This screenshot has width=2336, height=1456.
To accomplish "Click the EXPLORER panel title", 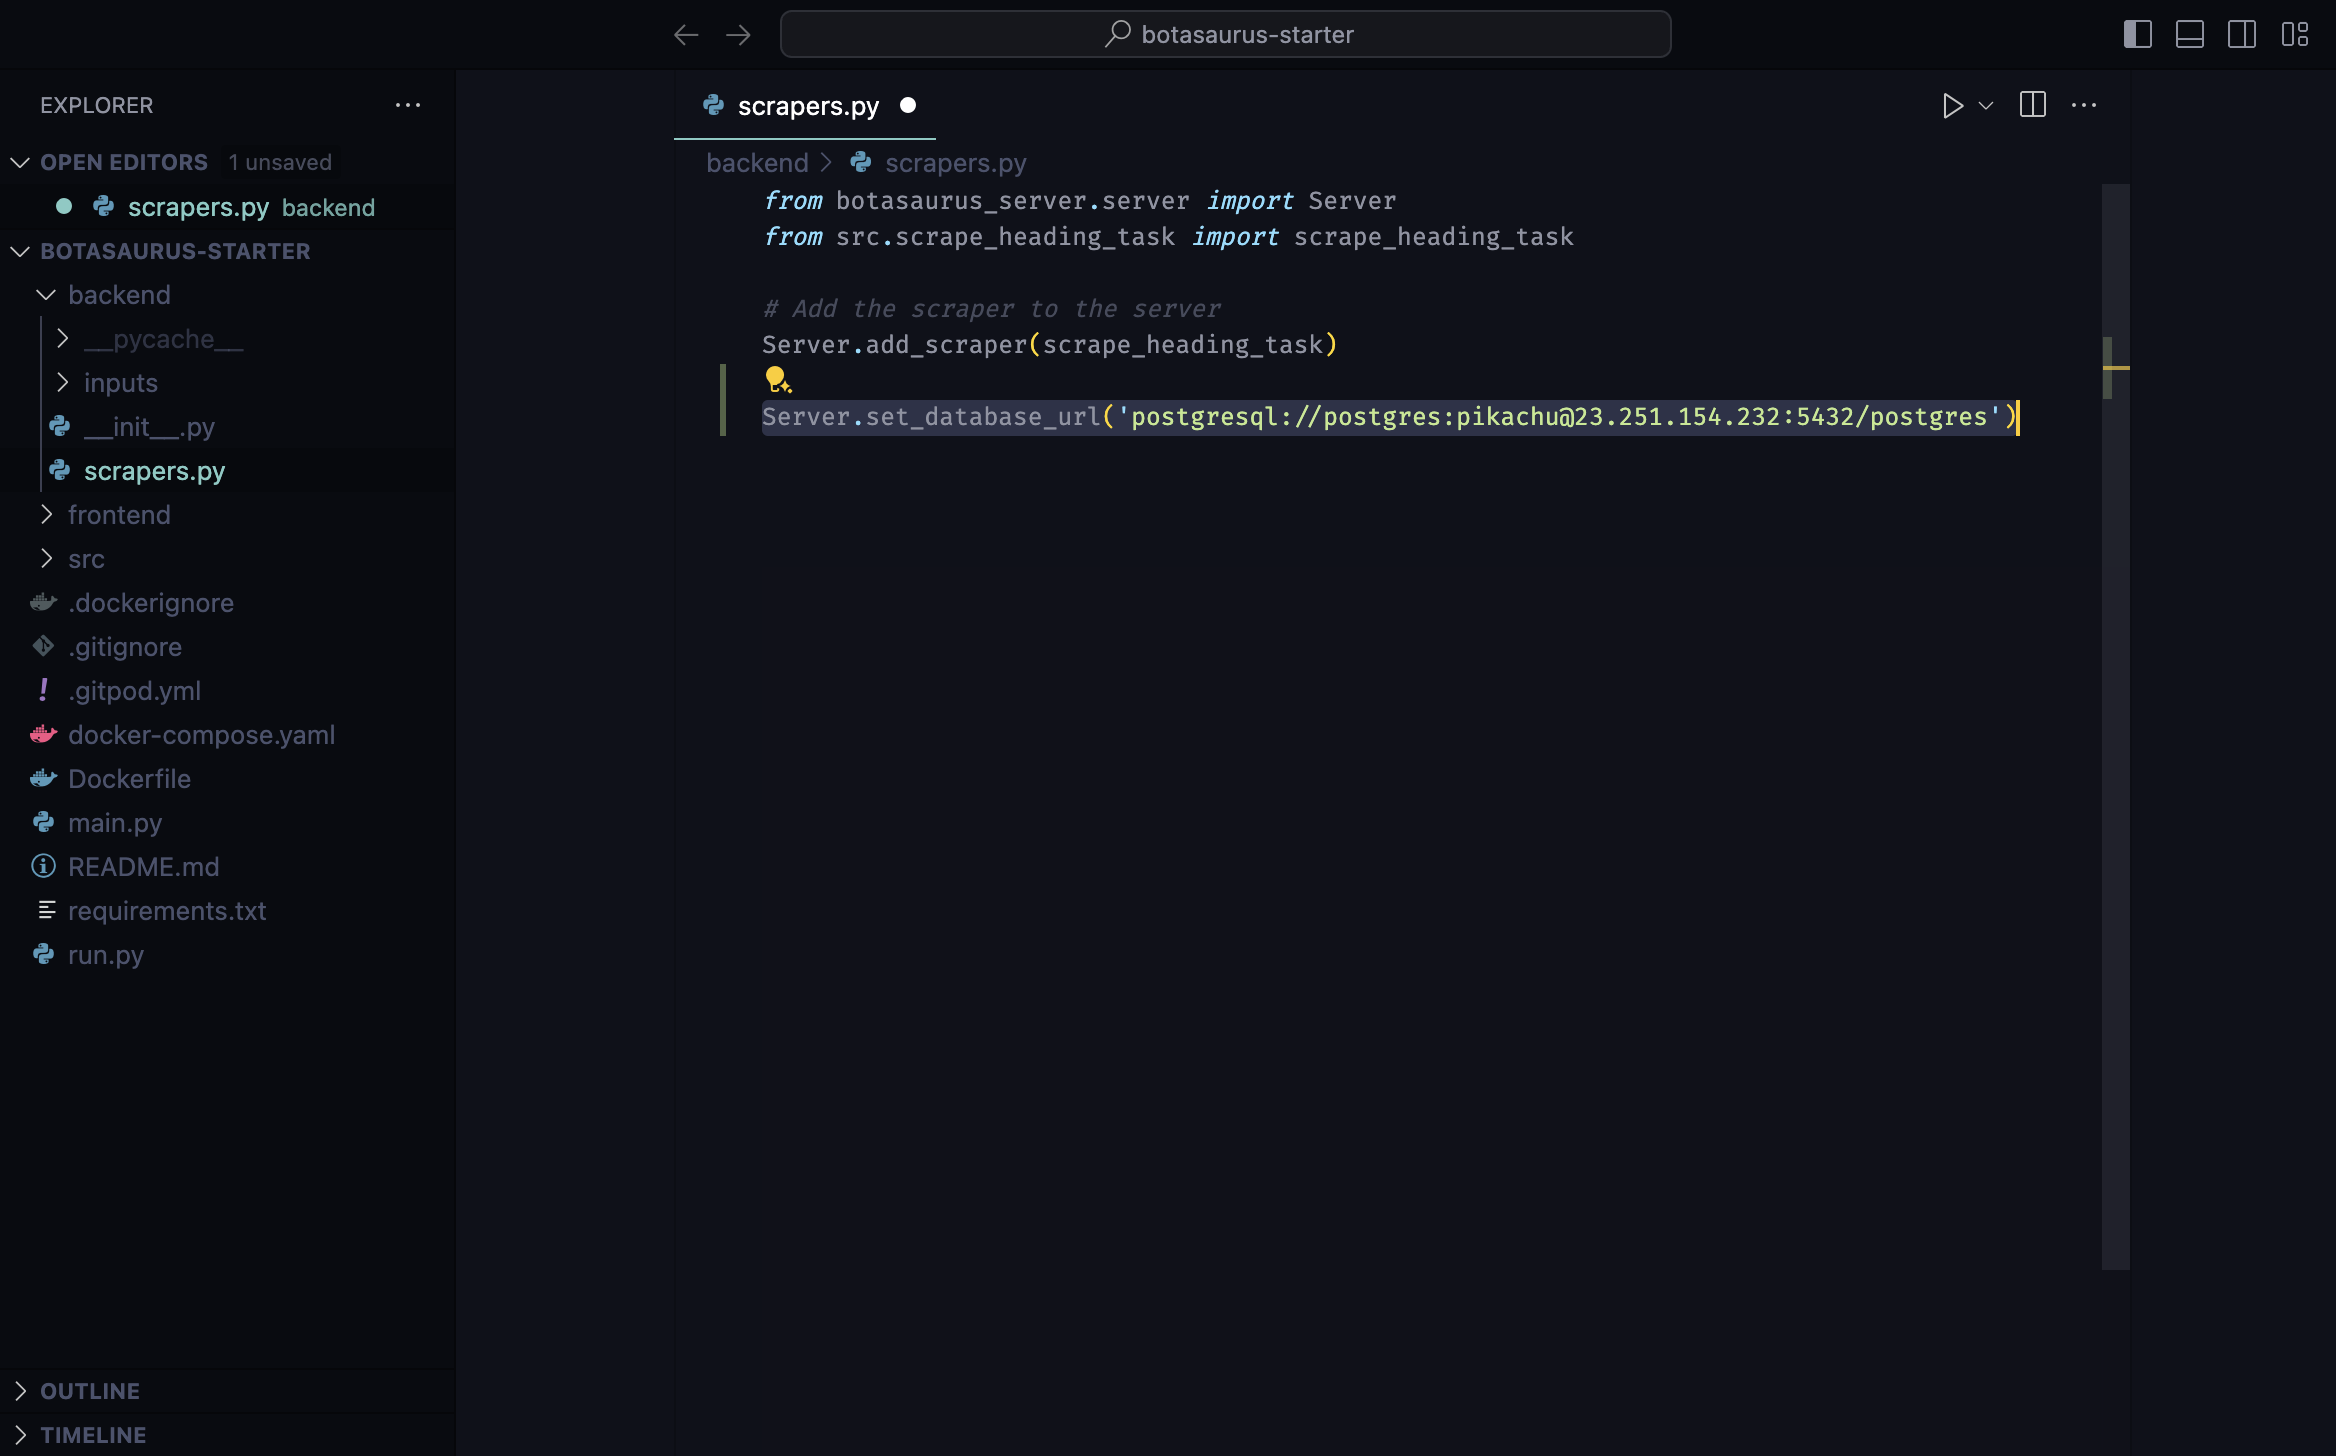I will click(x=96, y=105).
